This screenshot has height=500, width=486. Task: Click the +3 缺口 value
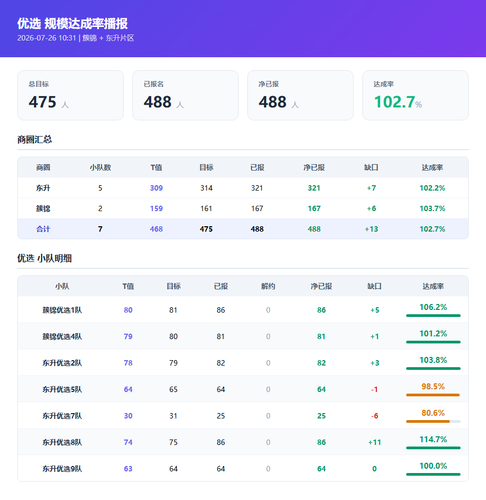(375, 363)
